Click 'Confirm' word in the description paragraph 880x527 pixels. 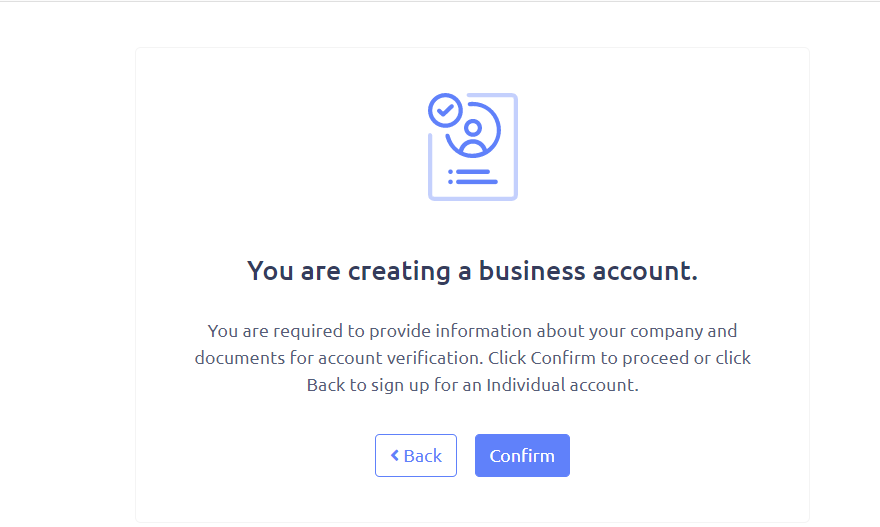click(x=563, y=358)
